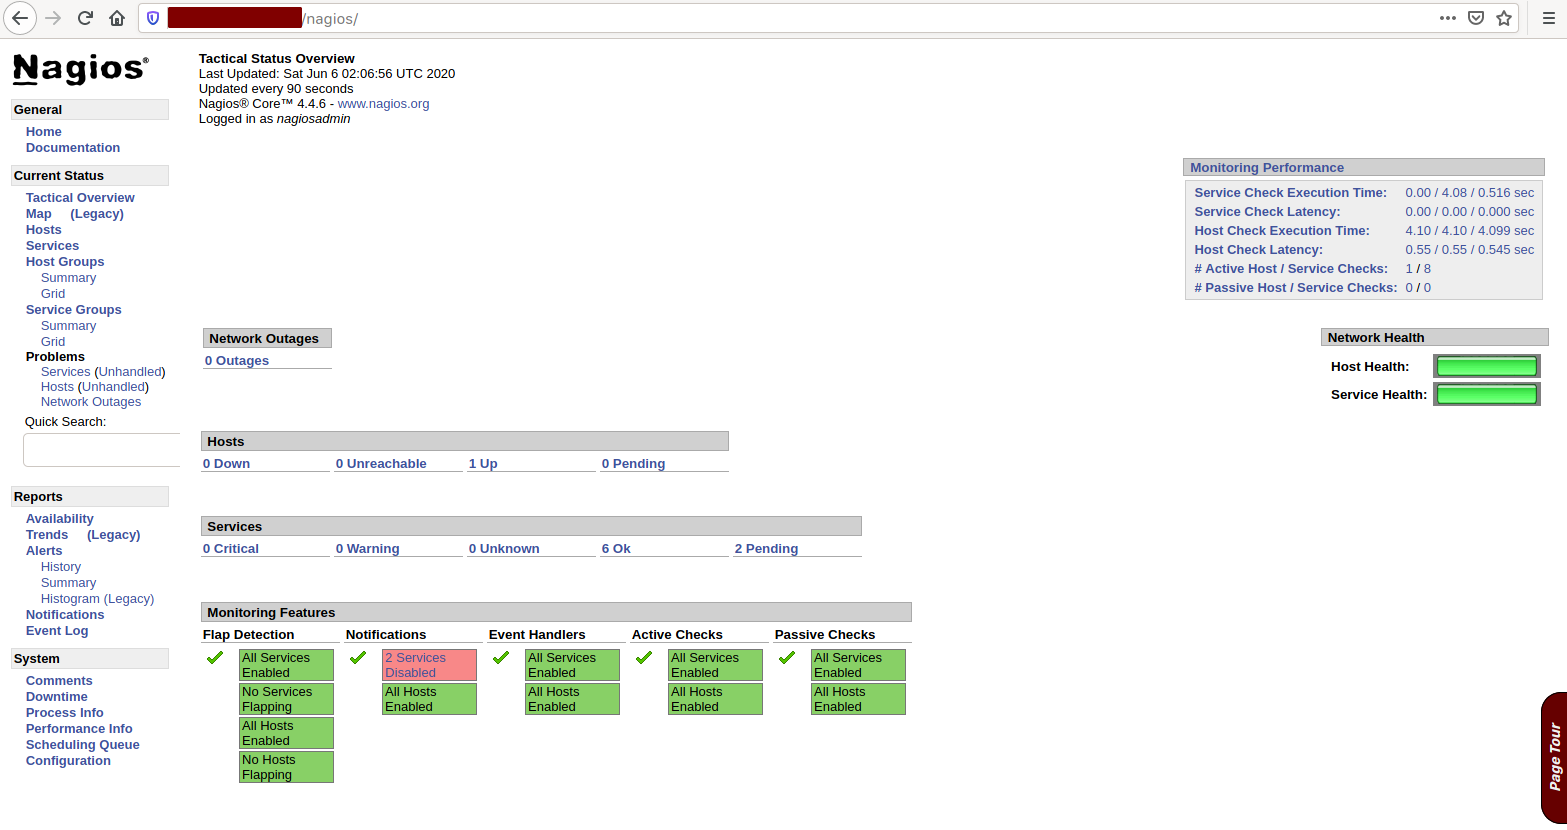This screenshot has width=1567, height=830.
Task: Open Alerts History link
Action: 61,567
